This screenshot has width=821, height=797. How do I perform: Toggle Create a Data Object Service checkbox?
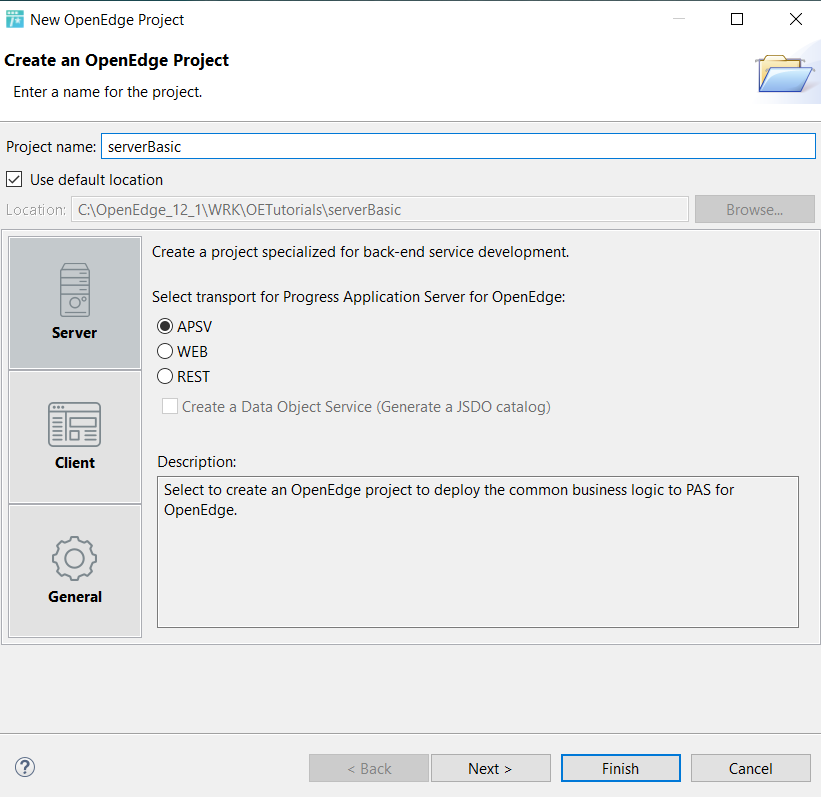click(x=170, y=406)
